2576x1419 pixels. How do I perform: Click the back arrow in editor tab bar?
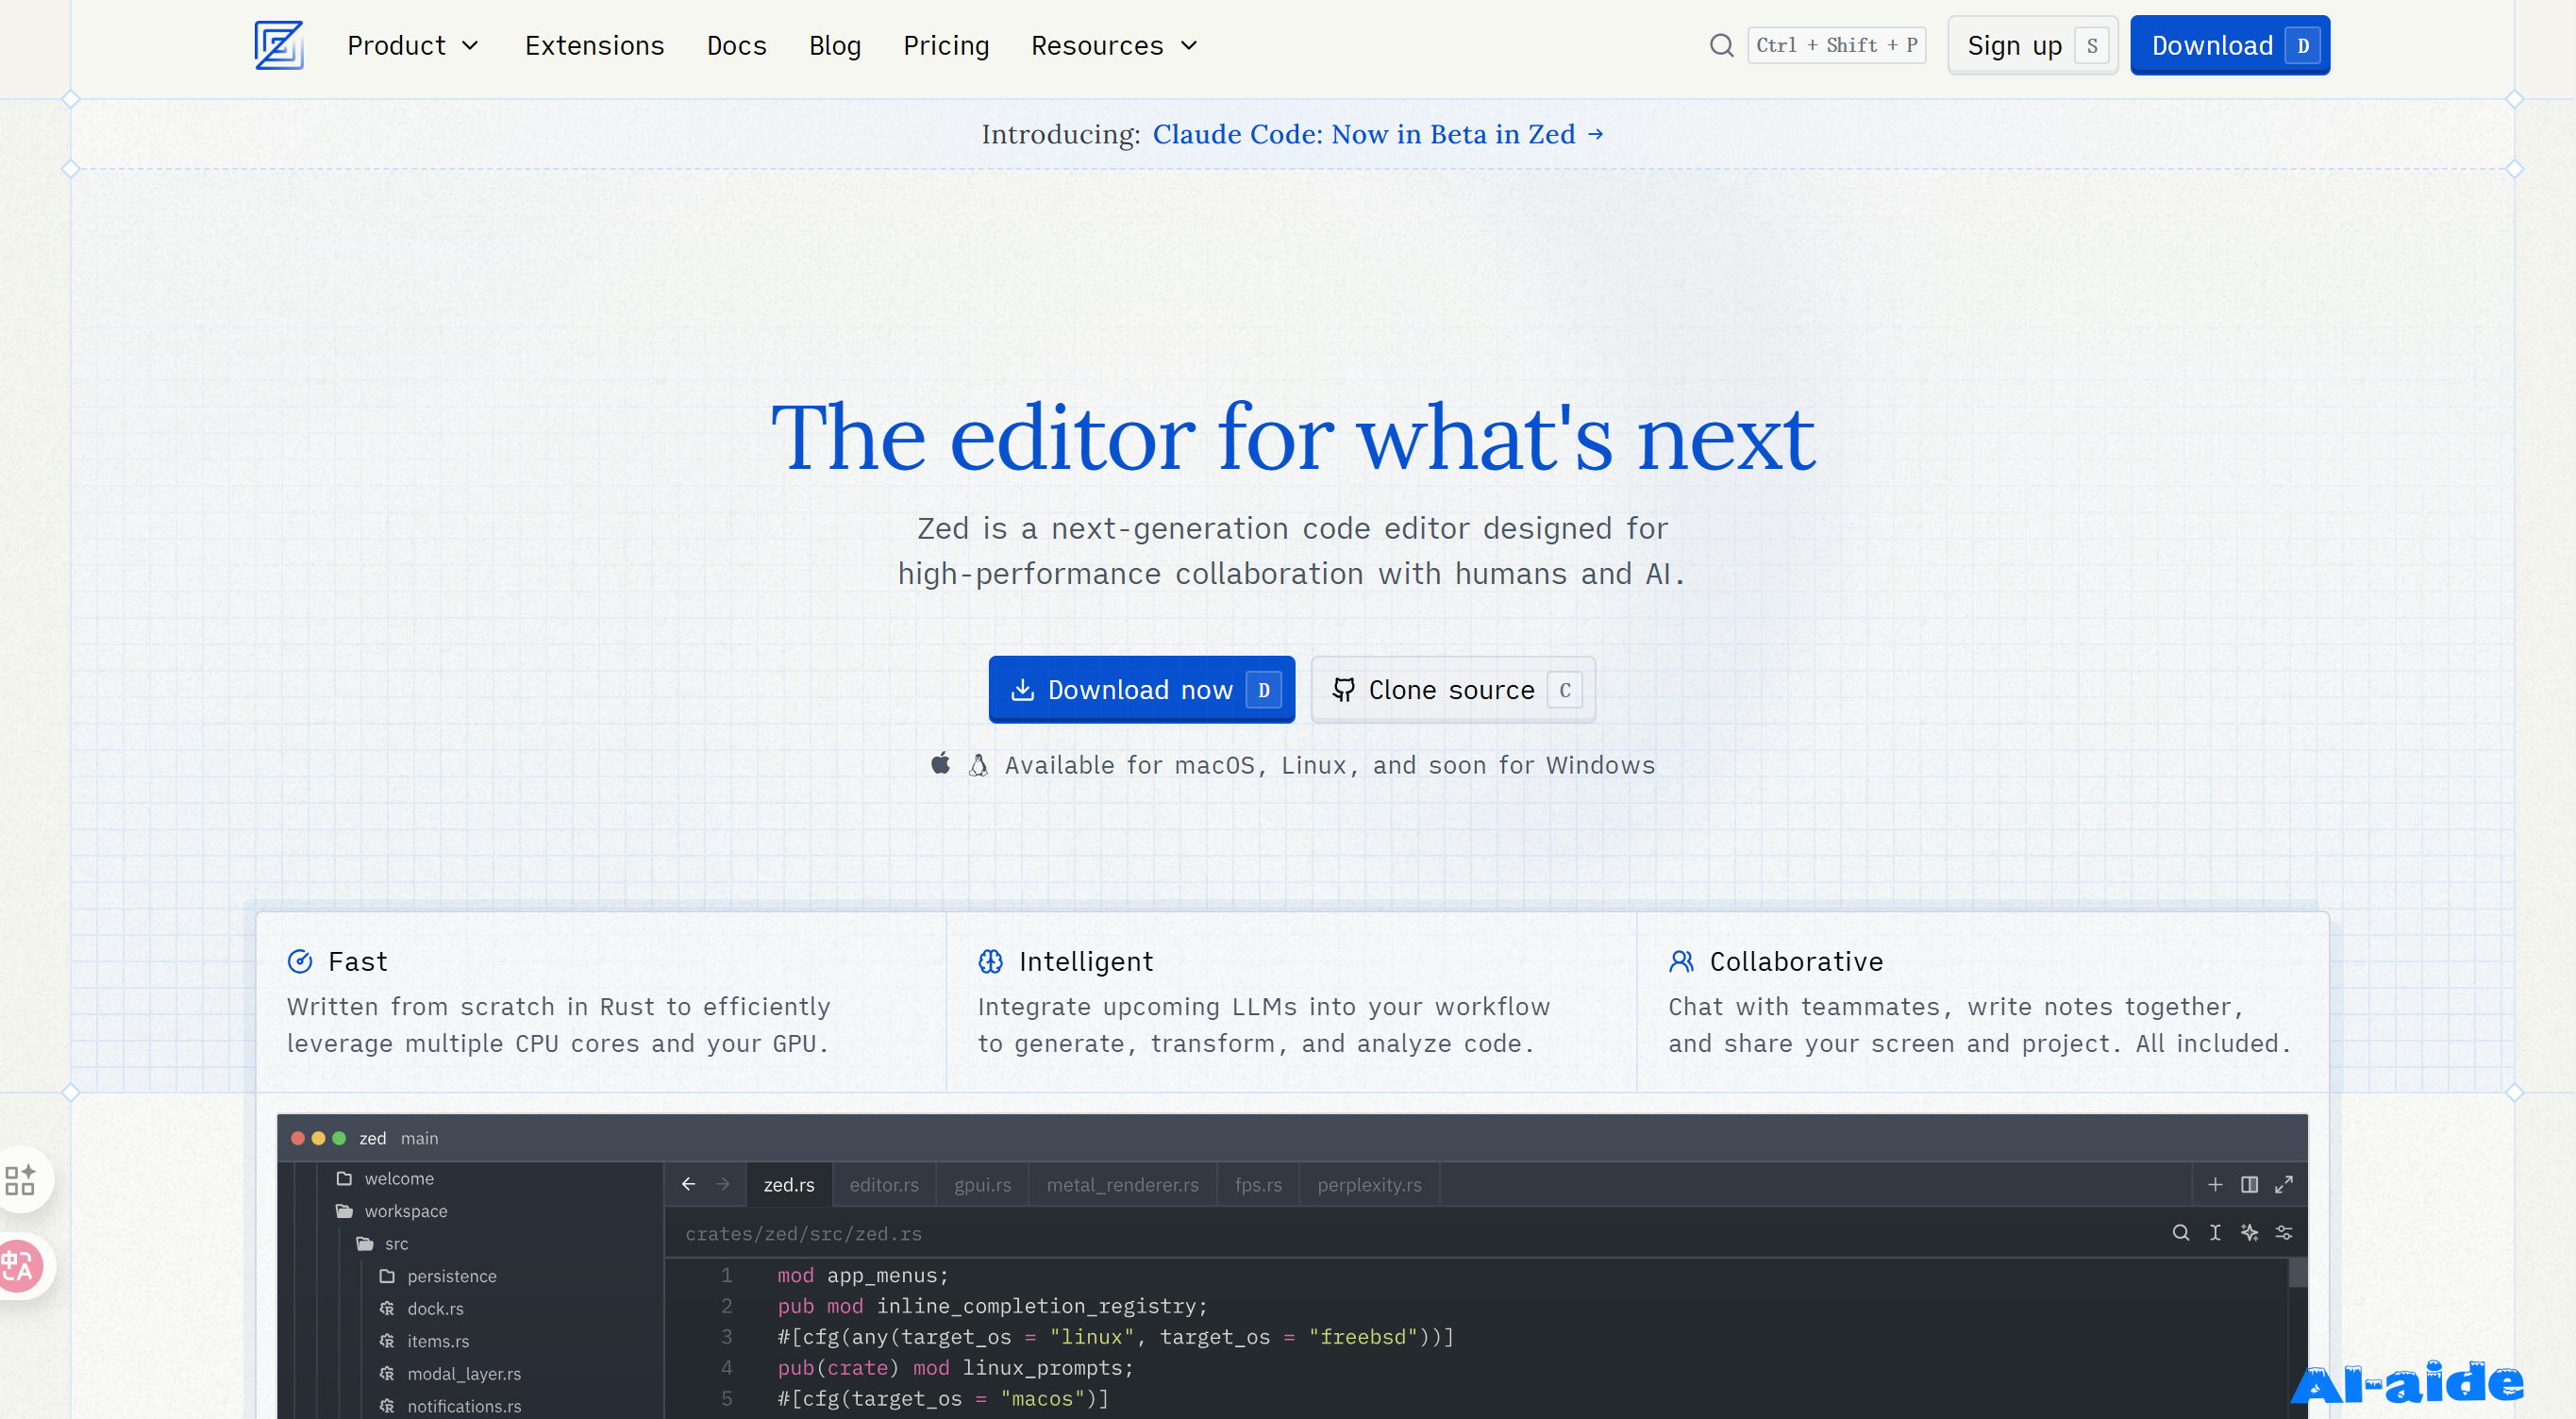[689, 1185]
